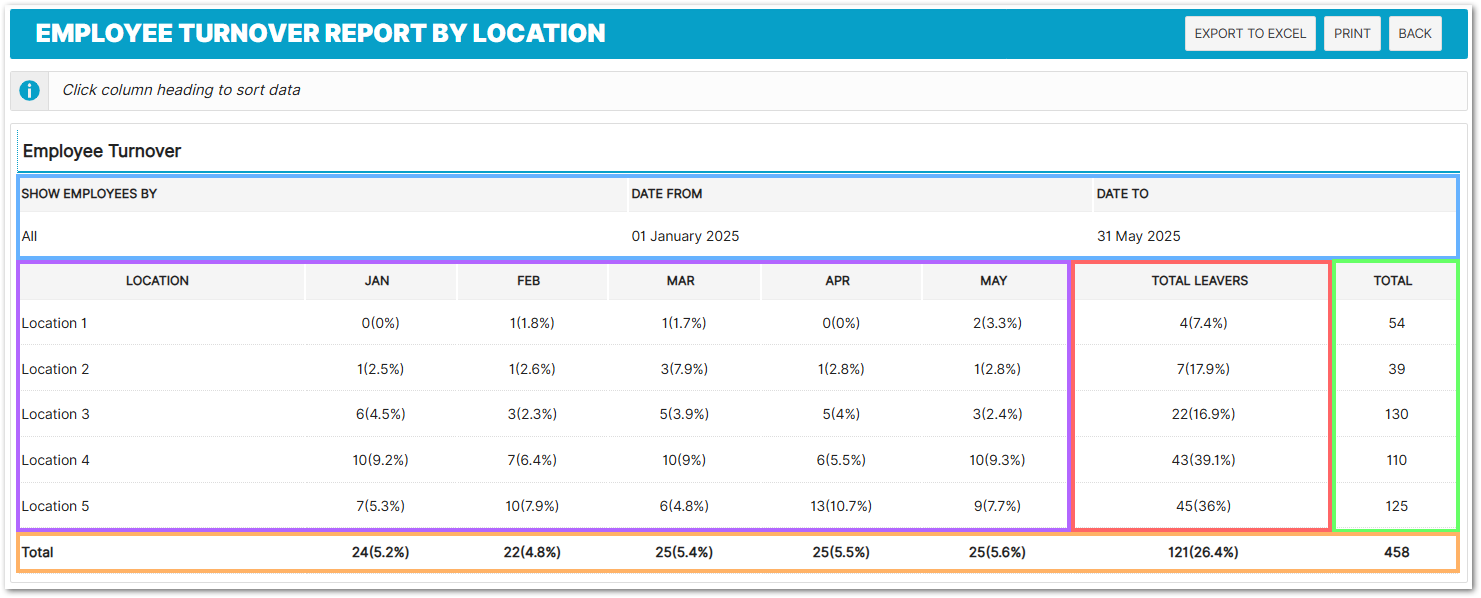Viewport: 1481px width, 598px height.
Task: Click the Print button
Action: coord(1352,33)
